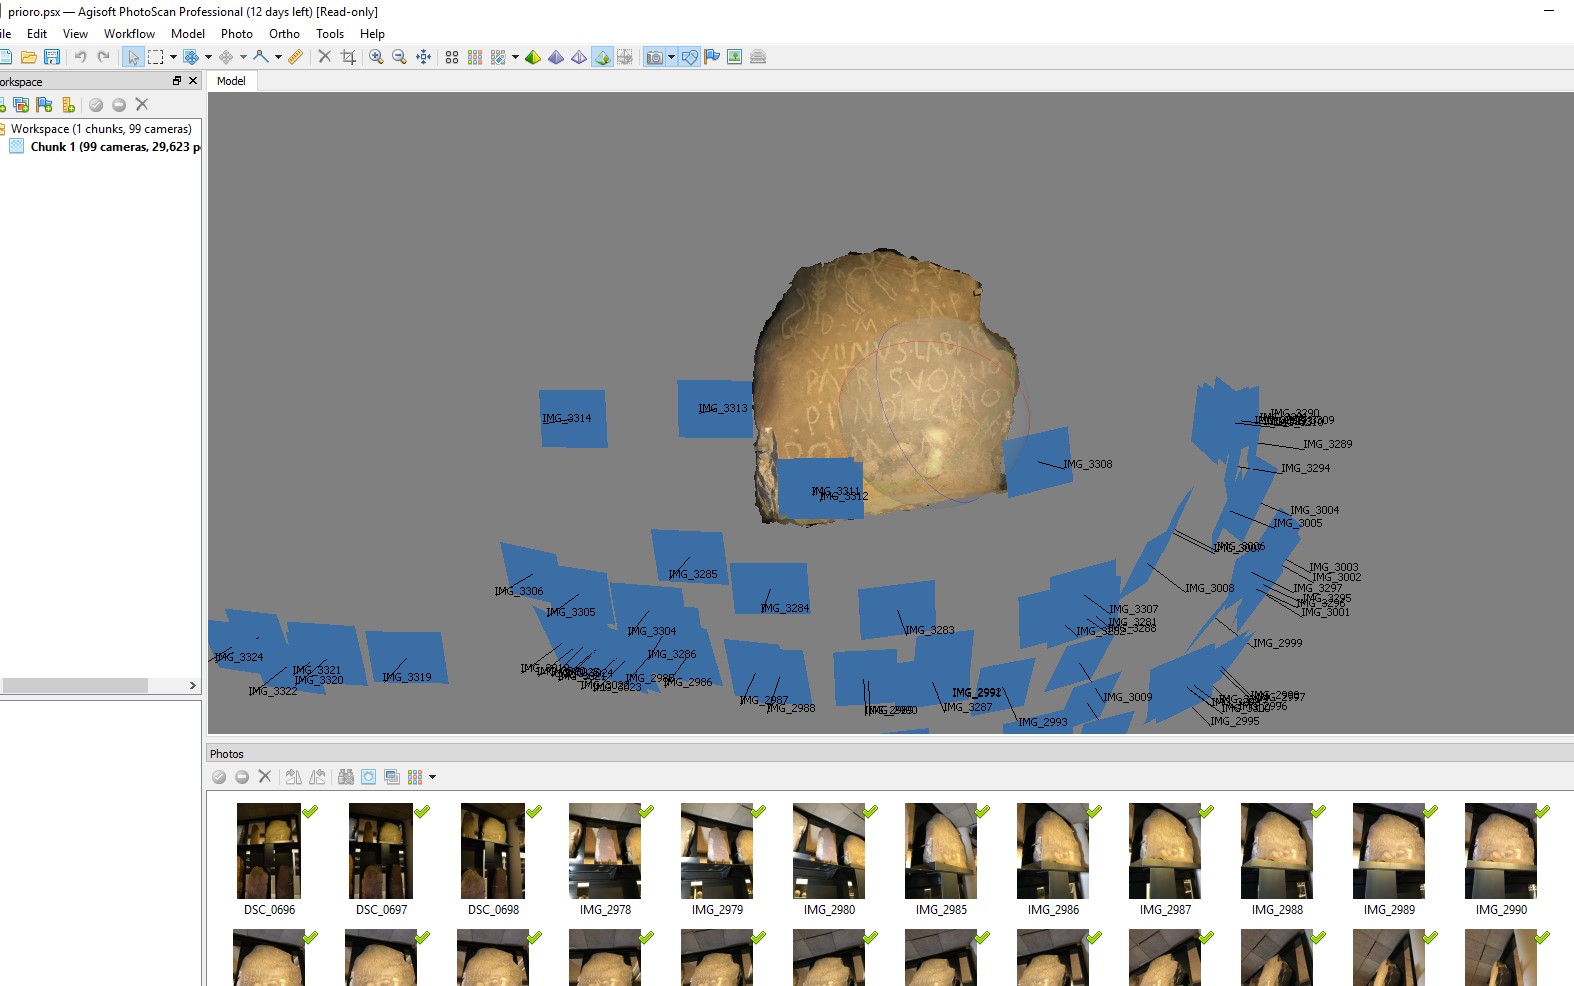Toggle the textured model view mode
The image size is (1574, 986).
[602, 57]
